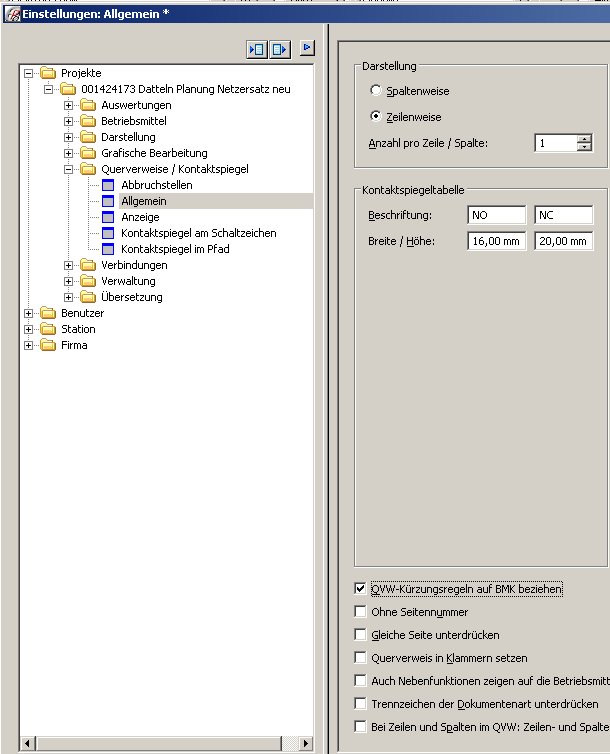The image size is (610, 754).
Task: Tick Querverweis in Klammern setzen
Action: point(360,657)
